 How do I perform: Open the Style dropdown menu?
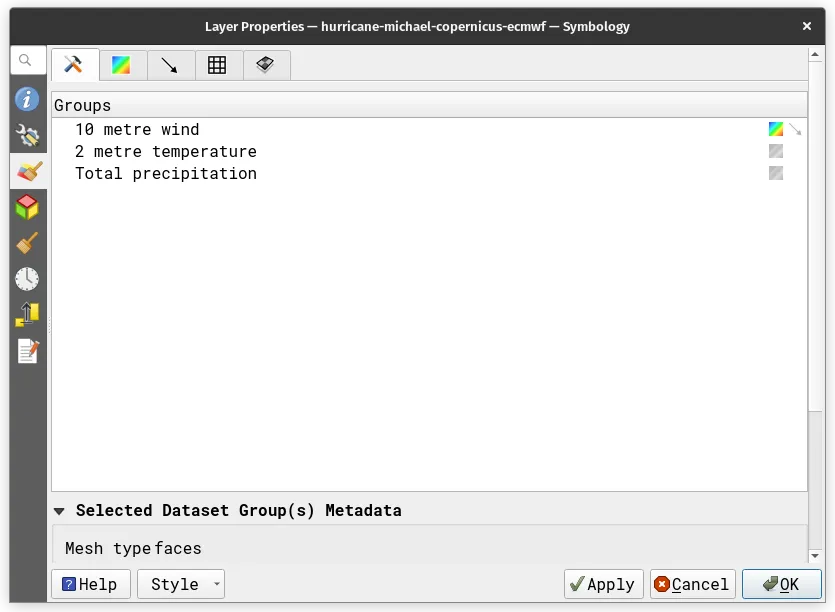[181, 584]
